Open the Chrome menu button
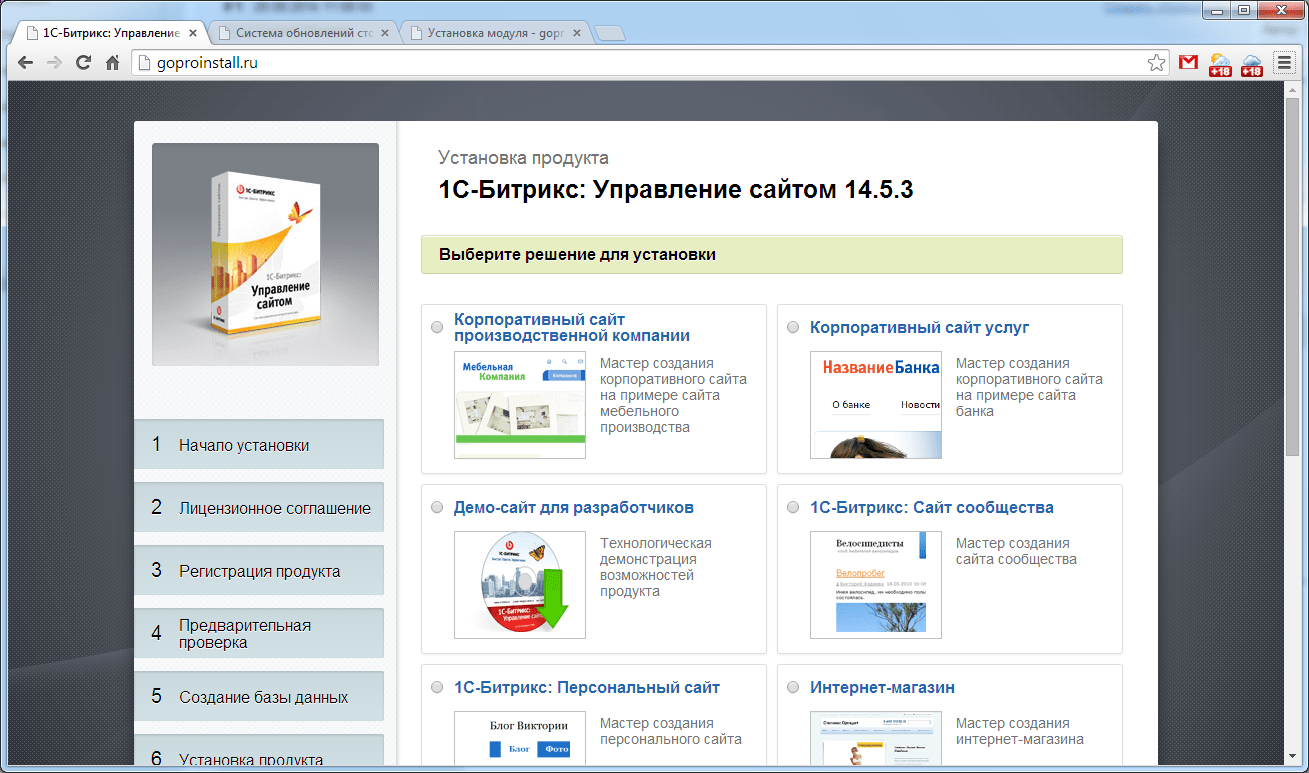Image resolution: width=1309 pixels, height=773 pixels. (1284, 63)
